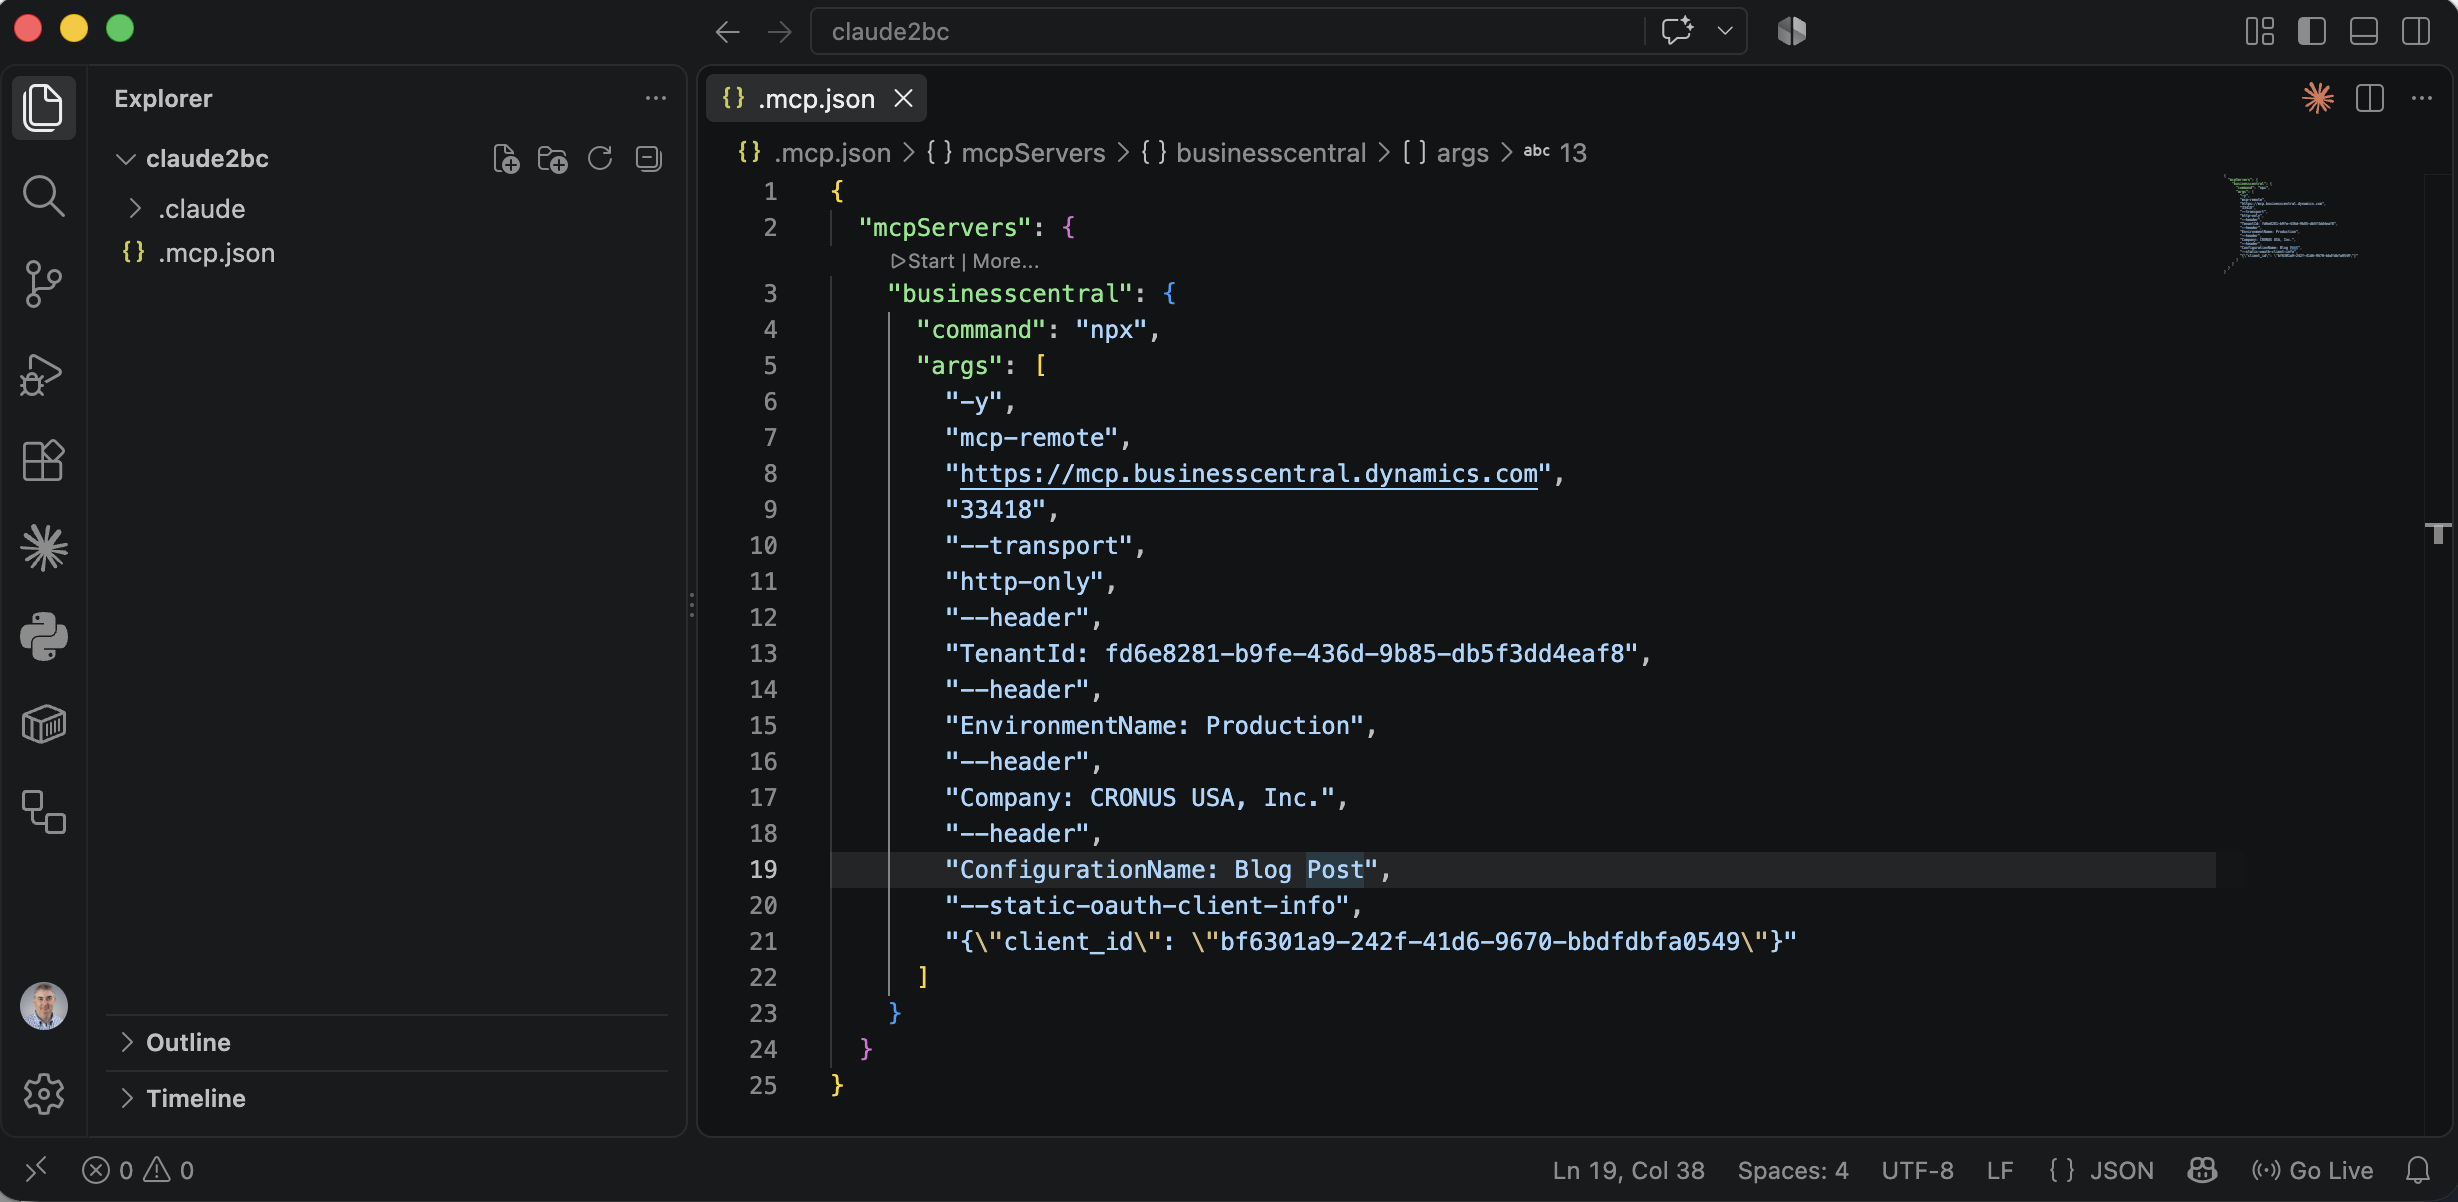Change end of line sequence LF
The width and height of the screenshot is (2458, 1202).
2000,1170
